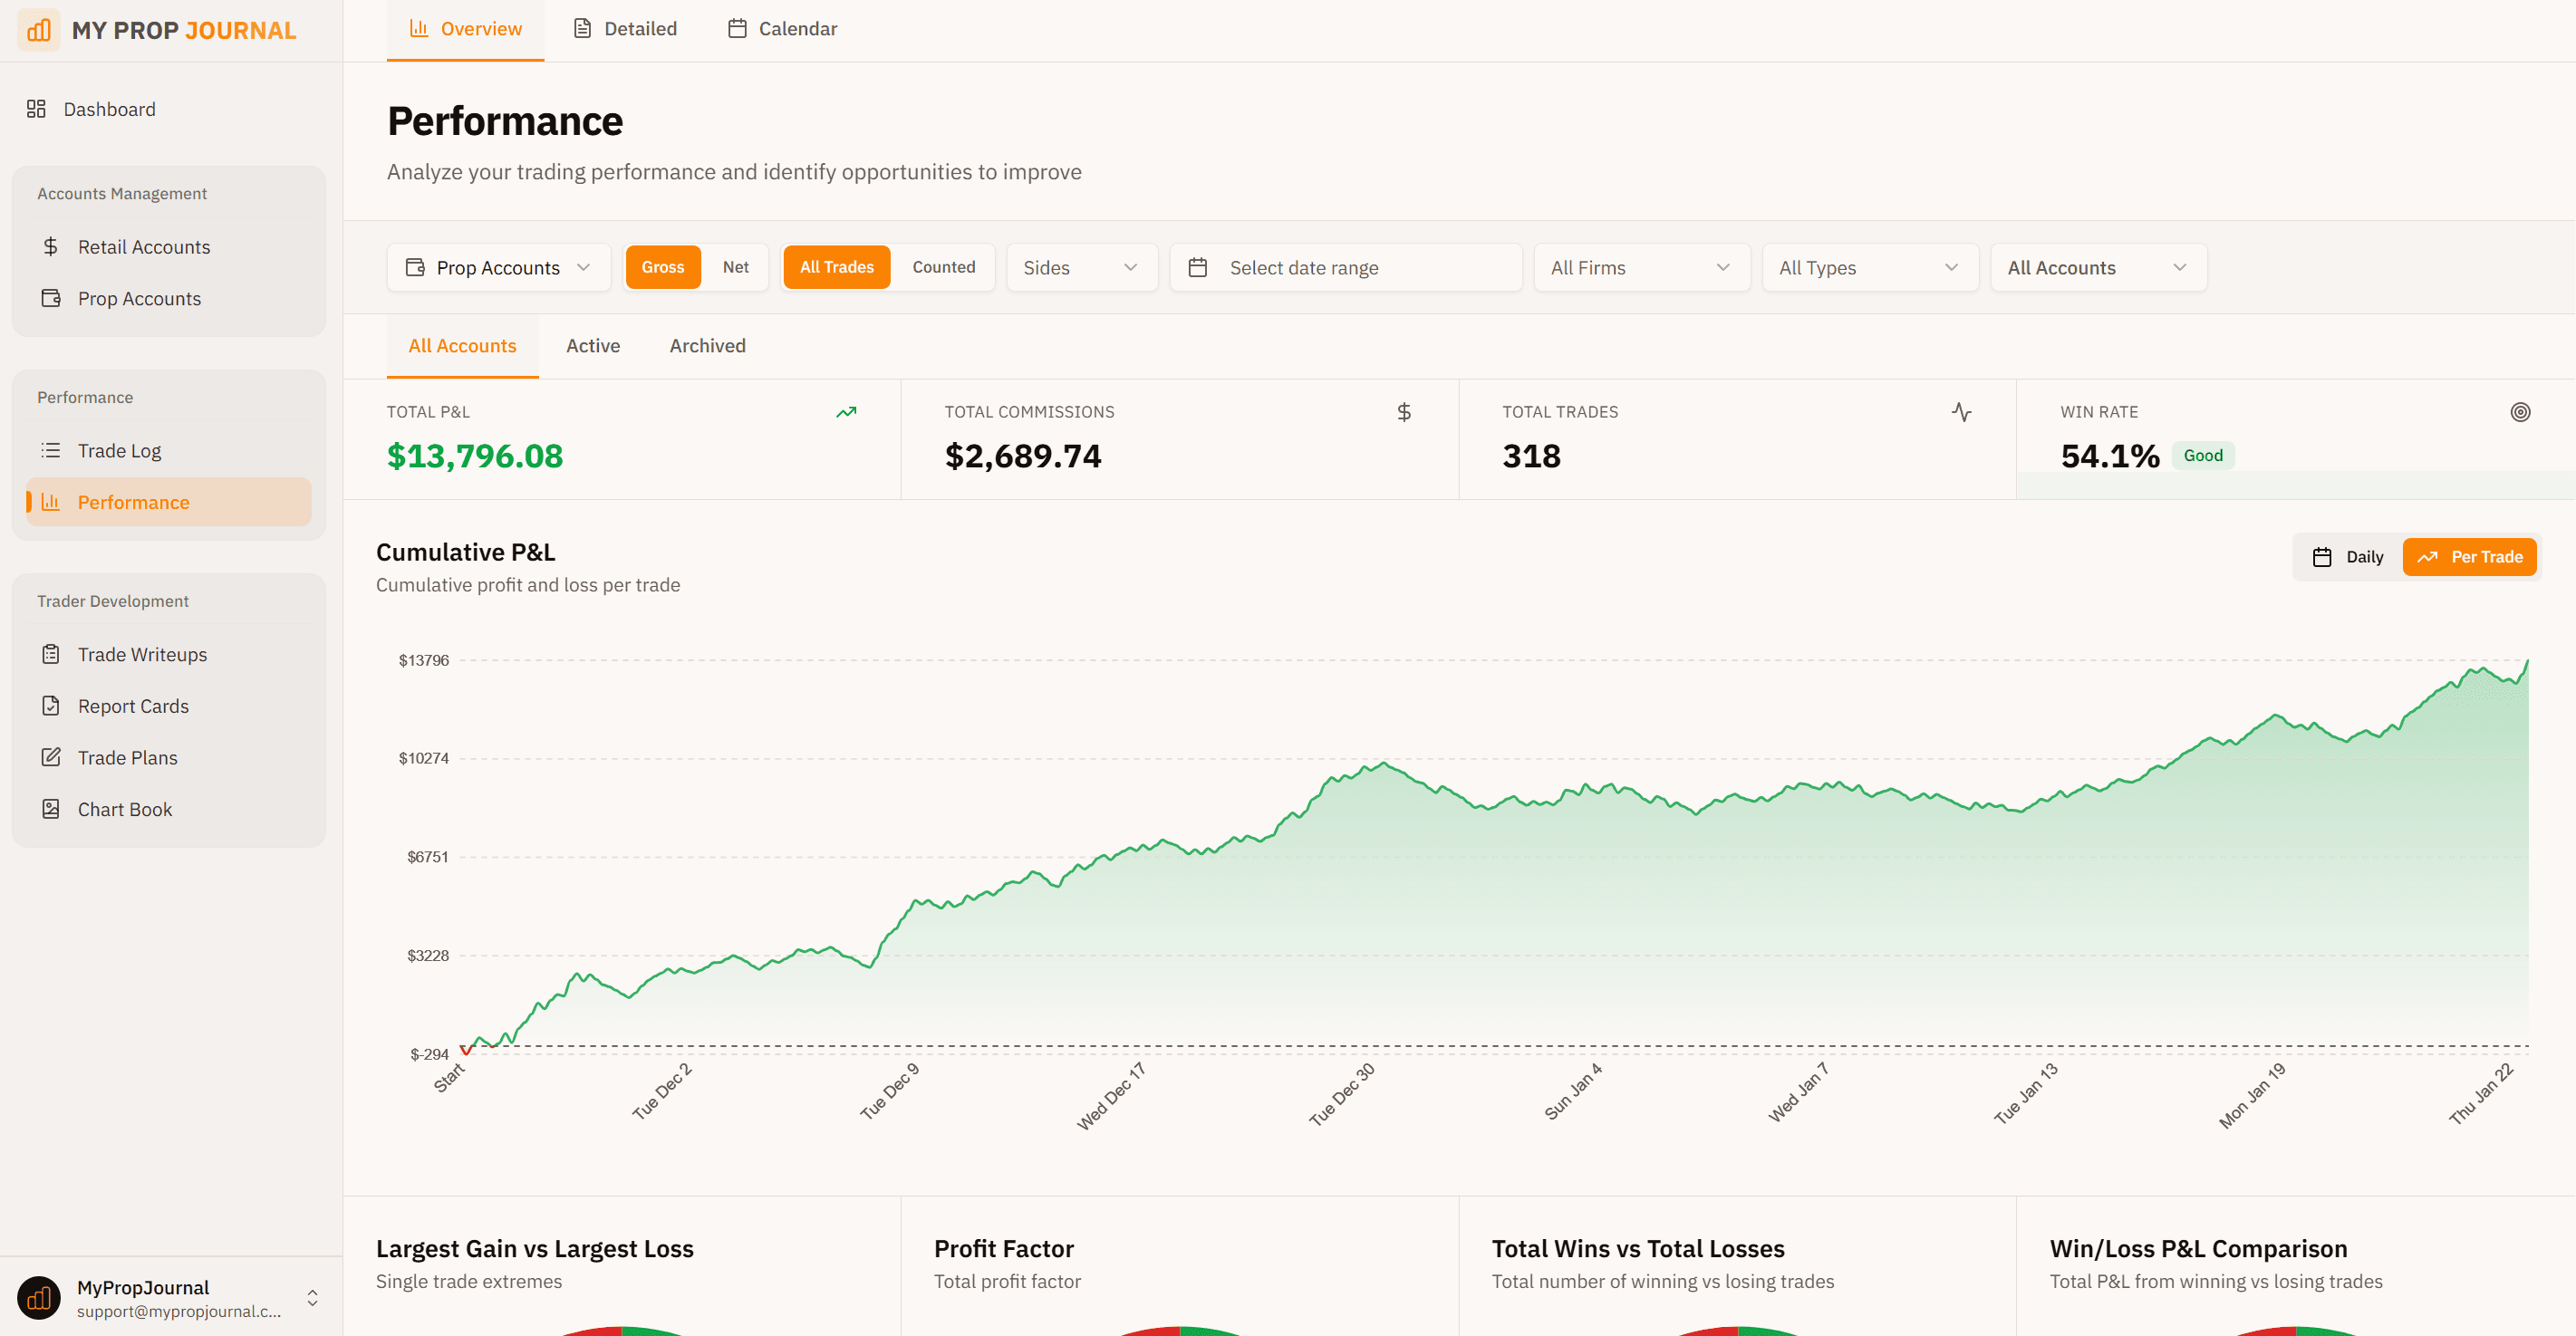Click the $2,689.74 commissions value
2576x1336 pixels.
pyautogui.click(x=1023, y=456)
